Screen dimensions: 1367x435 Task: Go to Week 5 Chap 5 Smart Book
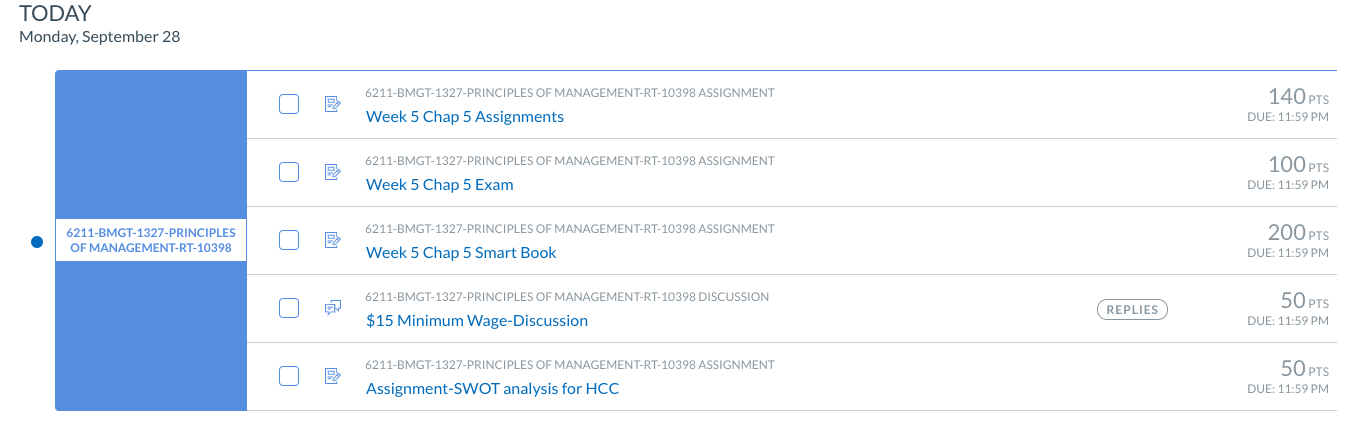(461, 253)
